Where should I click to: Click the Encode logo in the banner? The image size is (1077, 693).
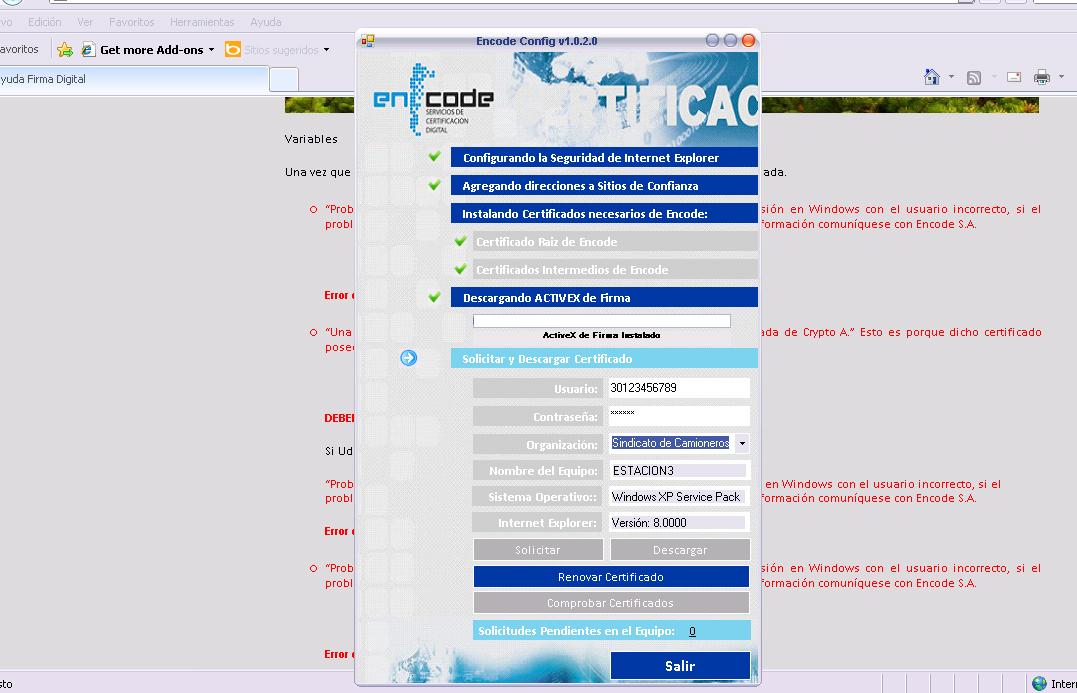pos(433,100)
